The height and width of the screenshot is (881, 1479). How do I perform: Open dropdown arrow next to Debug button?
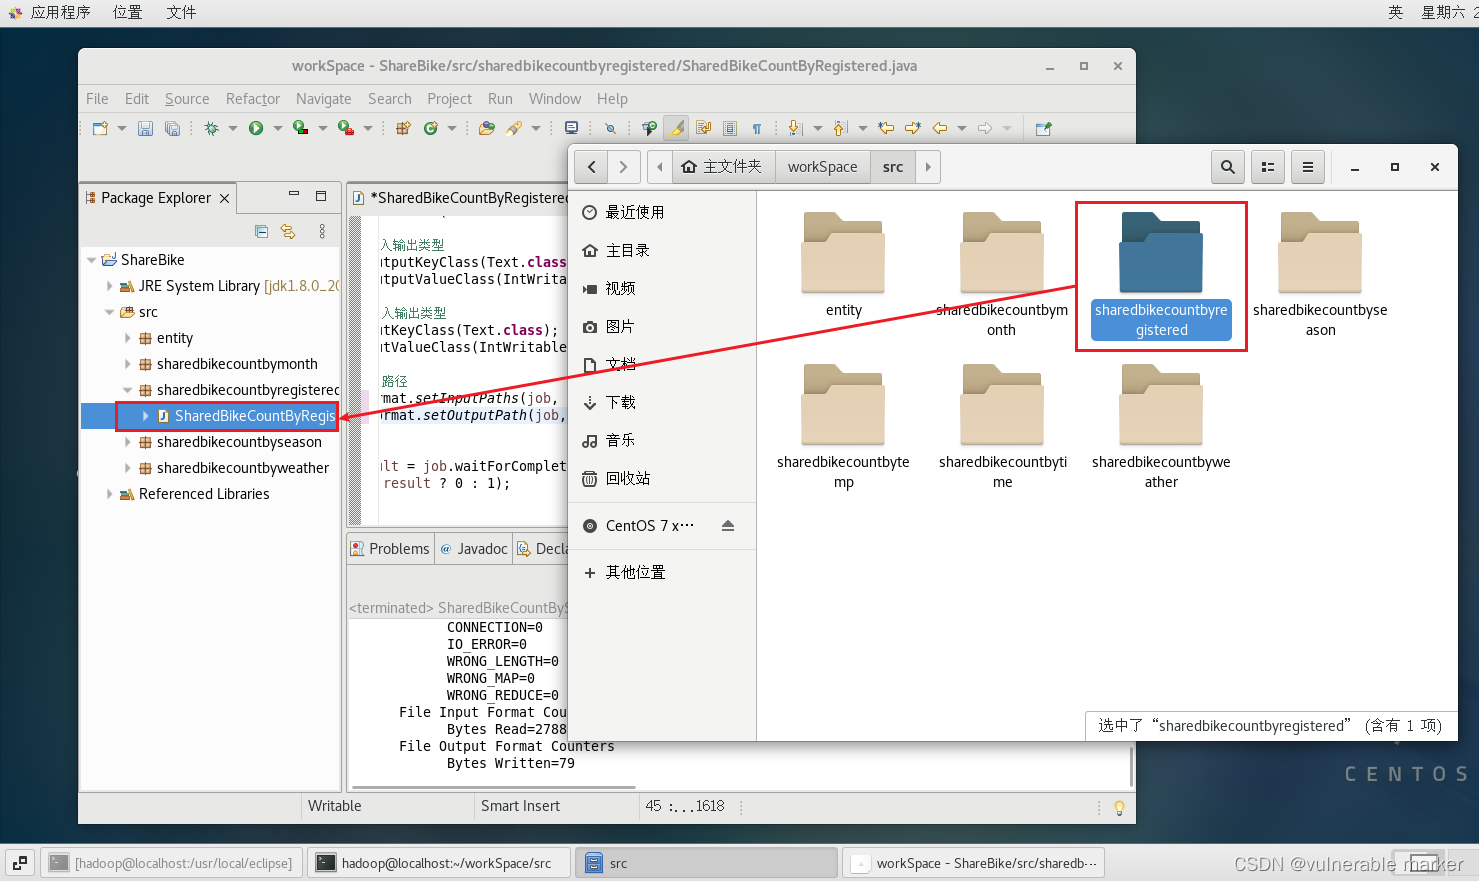tap(232, 128)
